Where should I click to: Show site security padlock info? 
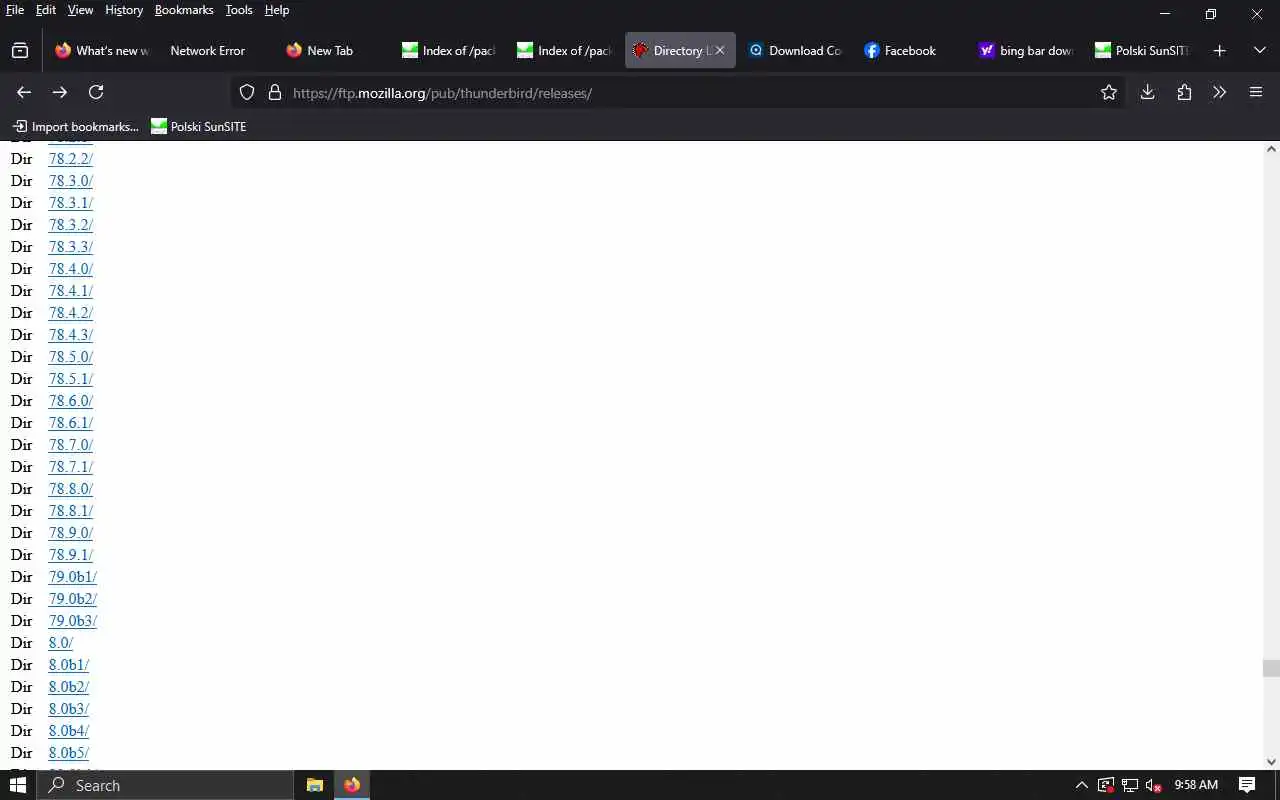(x=275, y=92)
